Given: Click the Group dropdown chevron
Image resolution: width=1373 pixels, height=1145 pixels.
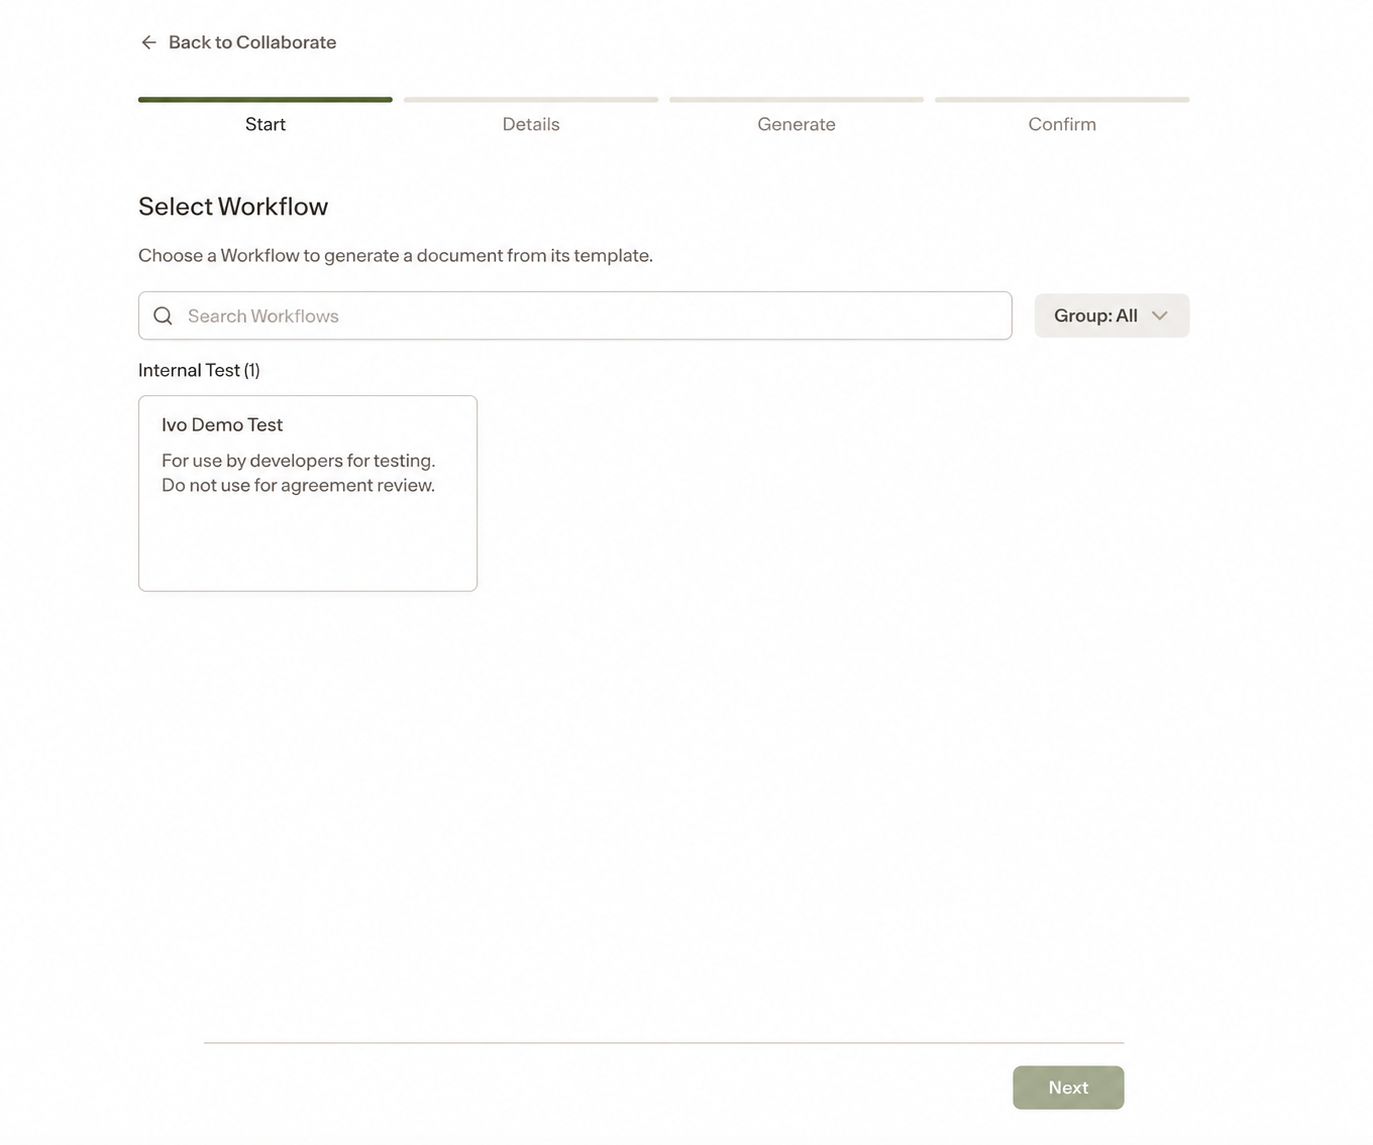Looking at the screenshot, I should pos(1160,316).
